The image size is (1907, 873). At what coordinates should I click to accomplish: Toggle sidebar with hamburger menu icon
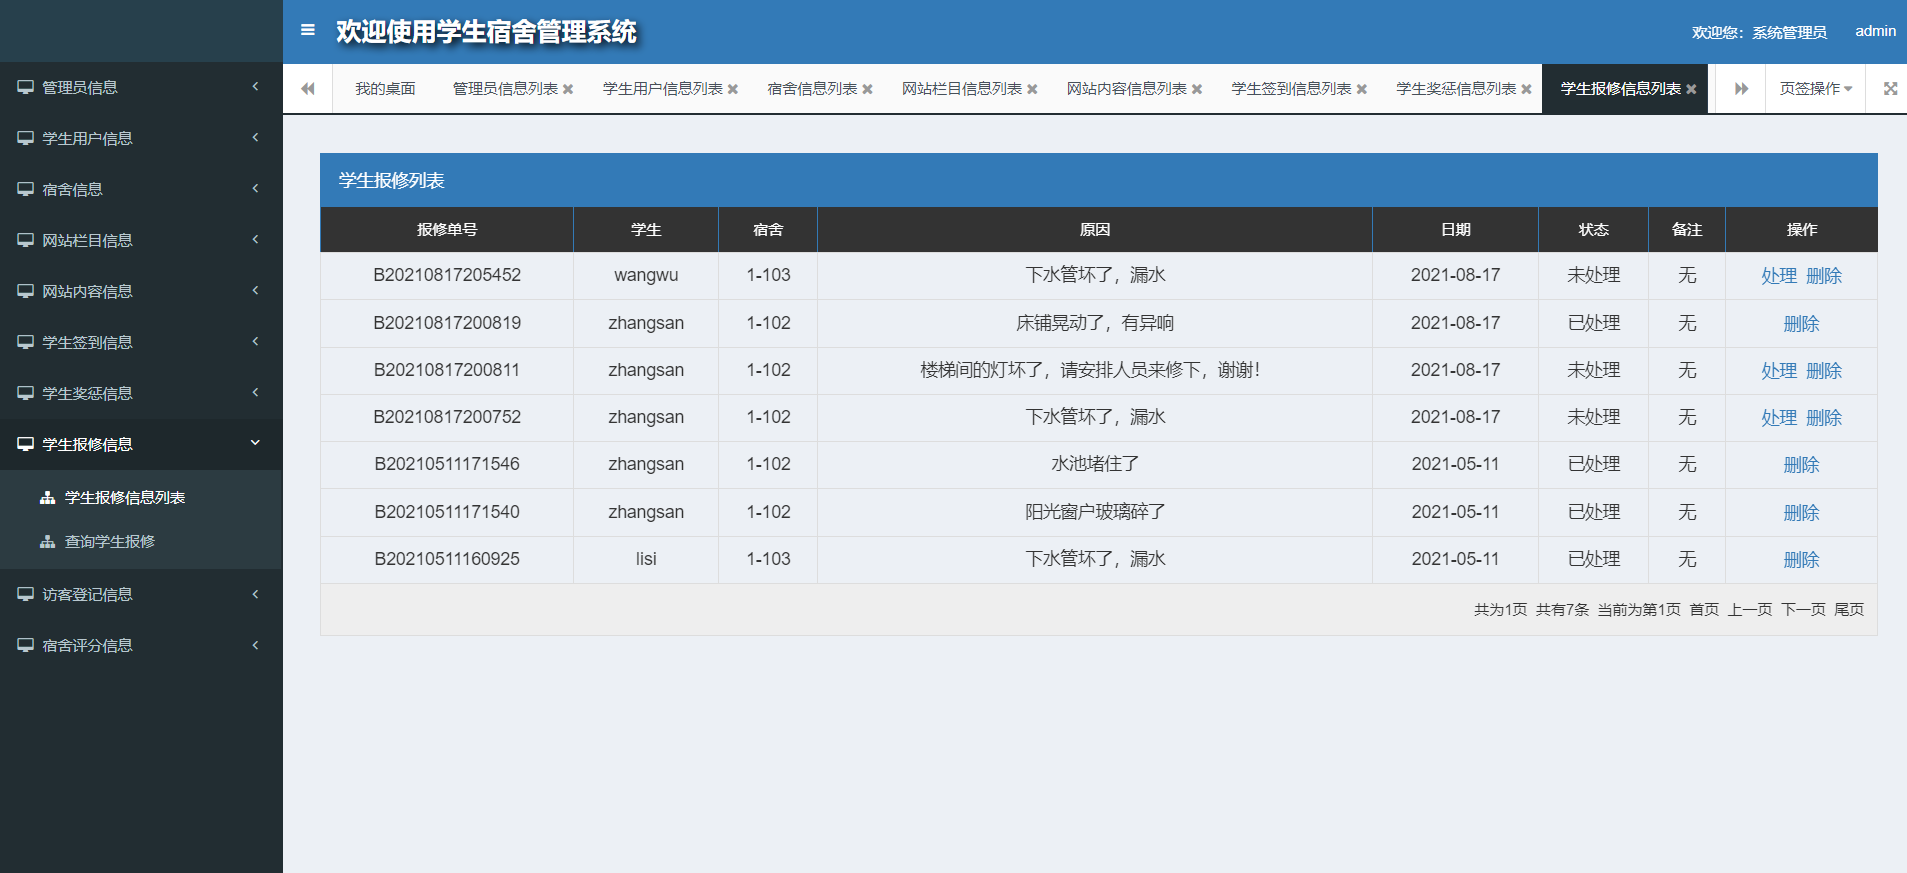(308, 30)
